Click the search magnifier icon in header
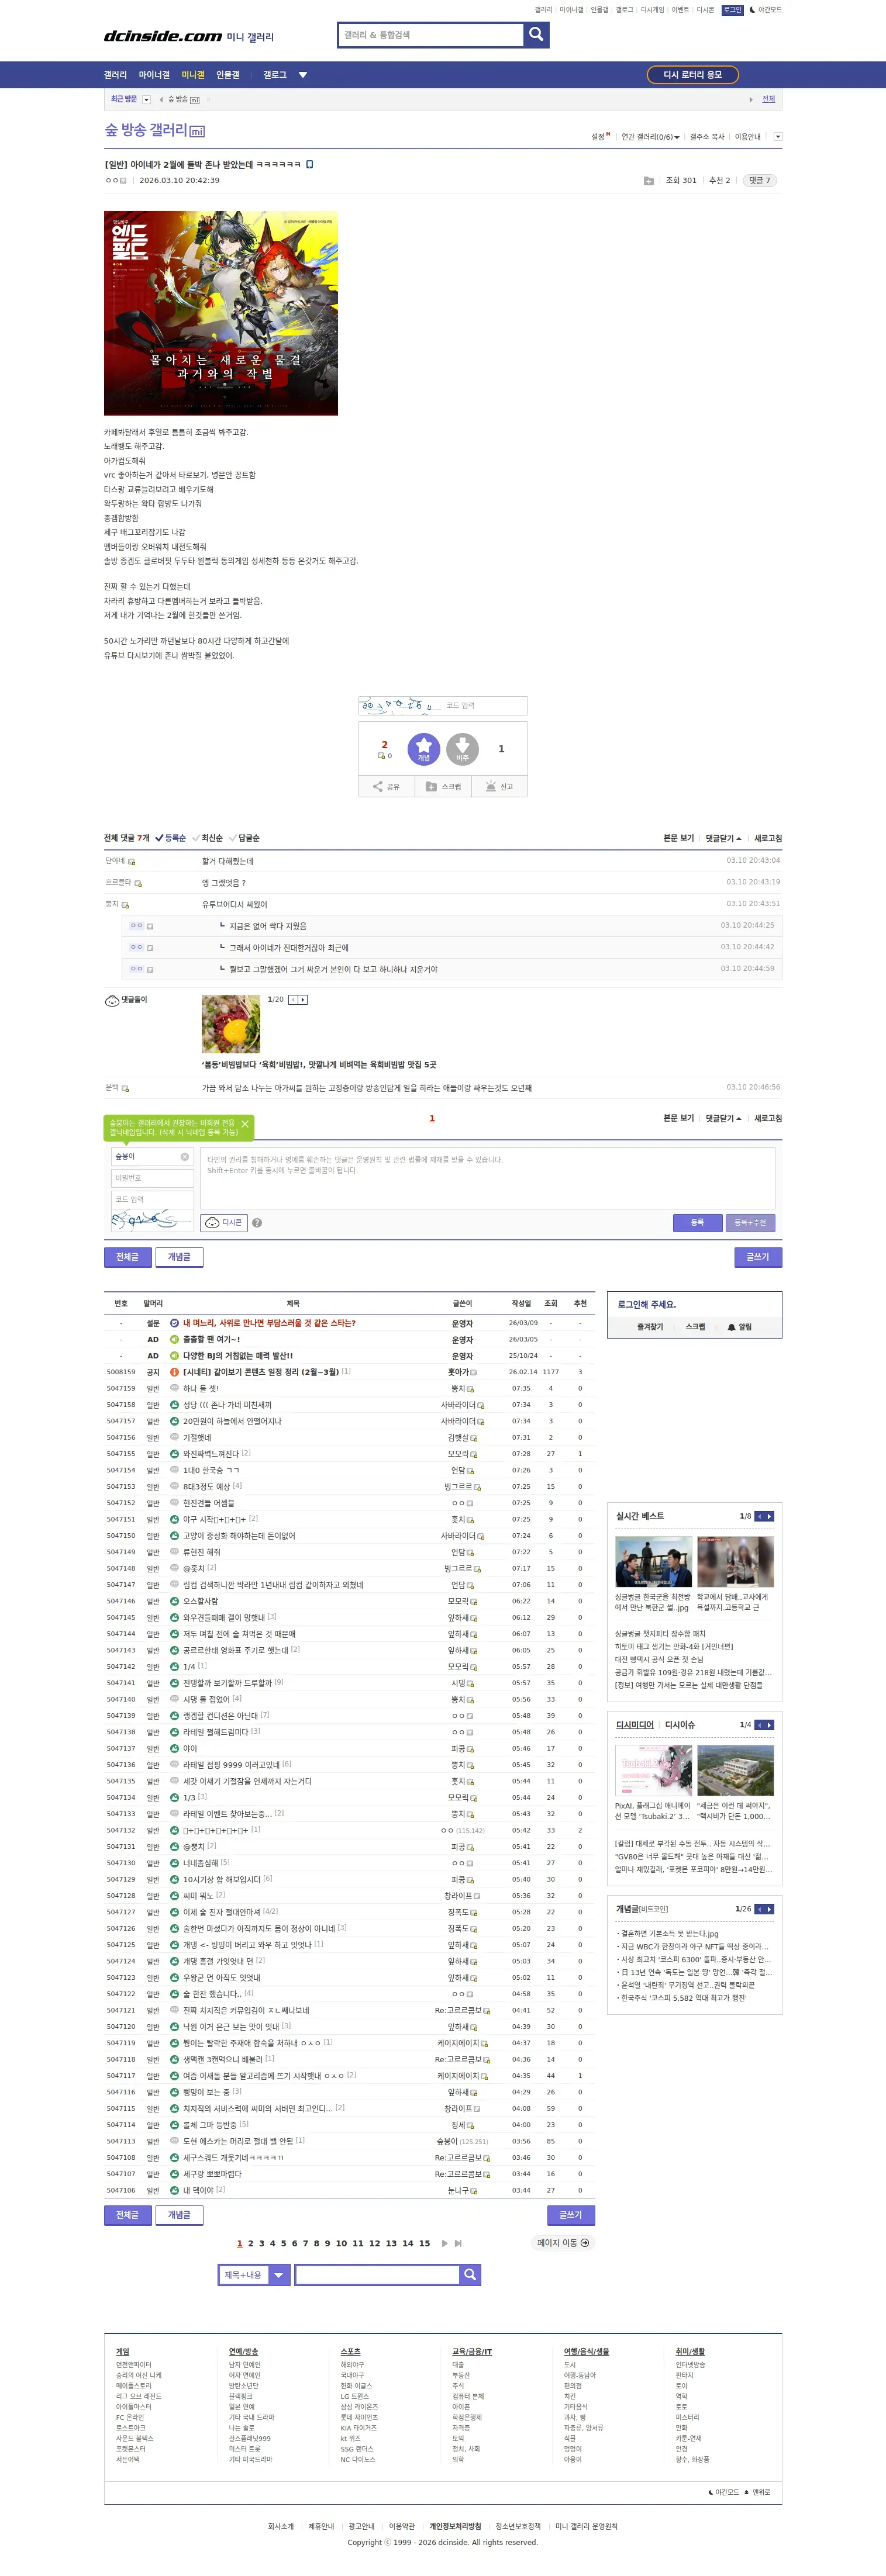The width and height of the screenshot is (886, 2576). [536, 35]
